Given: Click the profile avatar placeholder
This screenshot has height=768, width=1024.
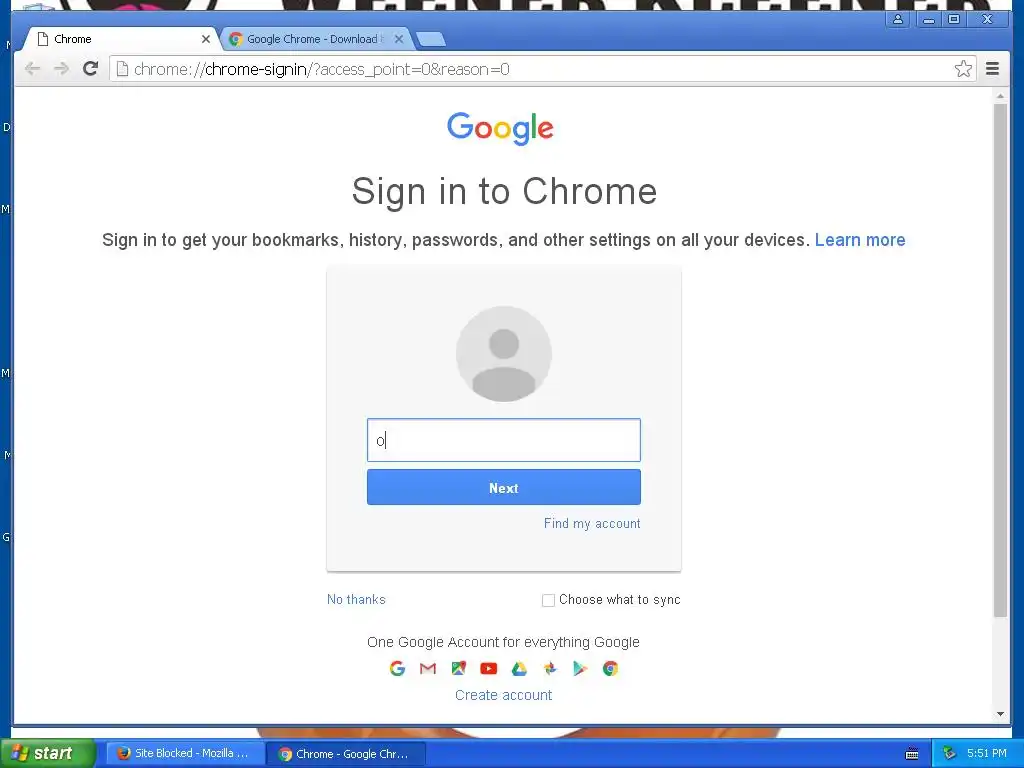Looking at the screenshot, I should [x=504, y=354].
